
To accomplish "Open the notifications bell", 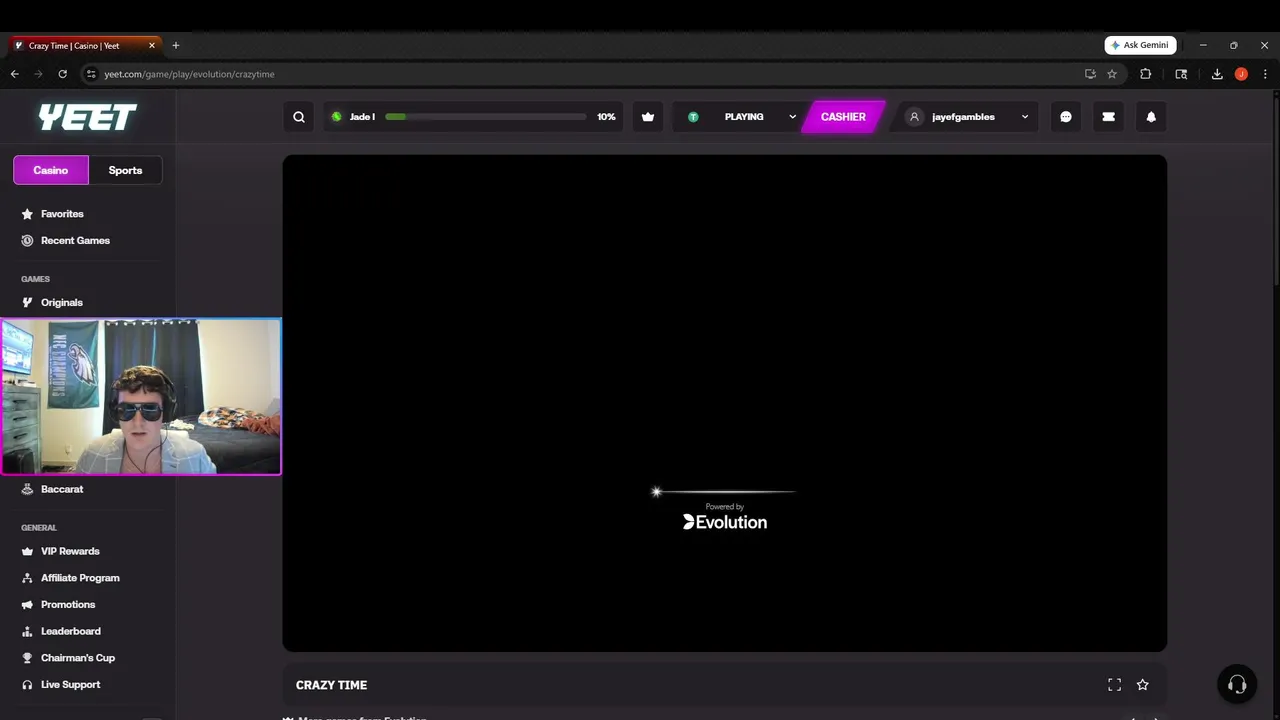I will coord(1151,117).
